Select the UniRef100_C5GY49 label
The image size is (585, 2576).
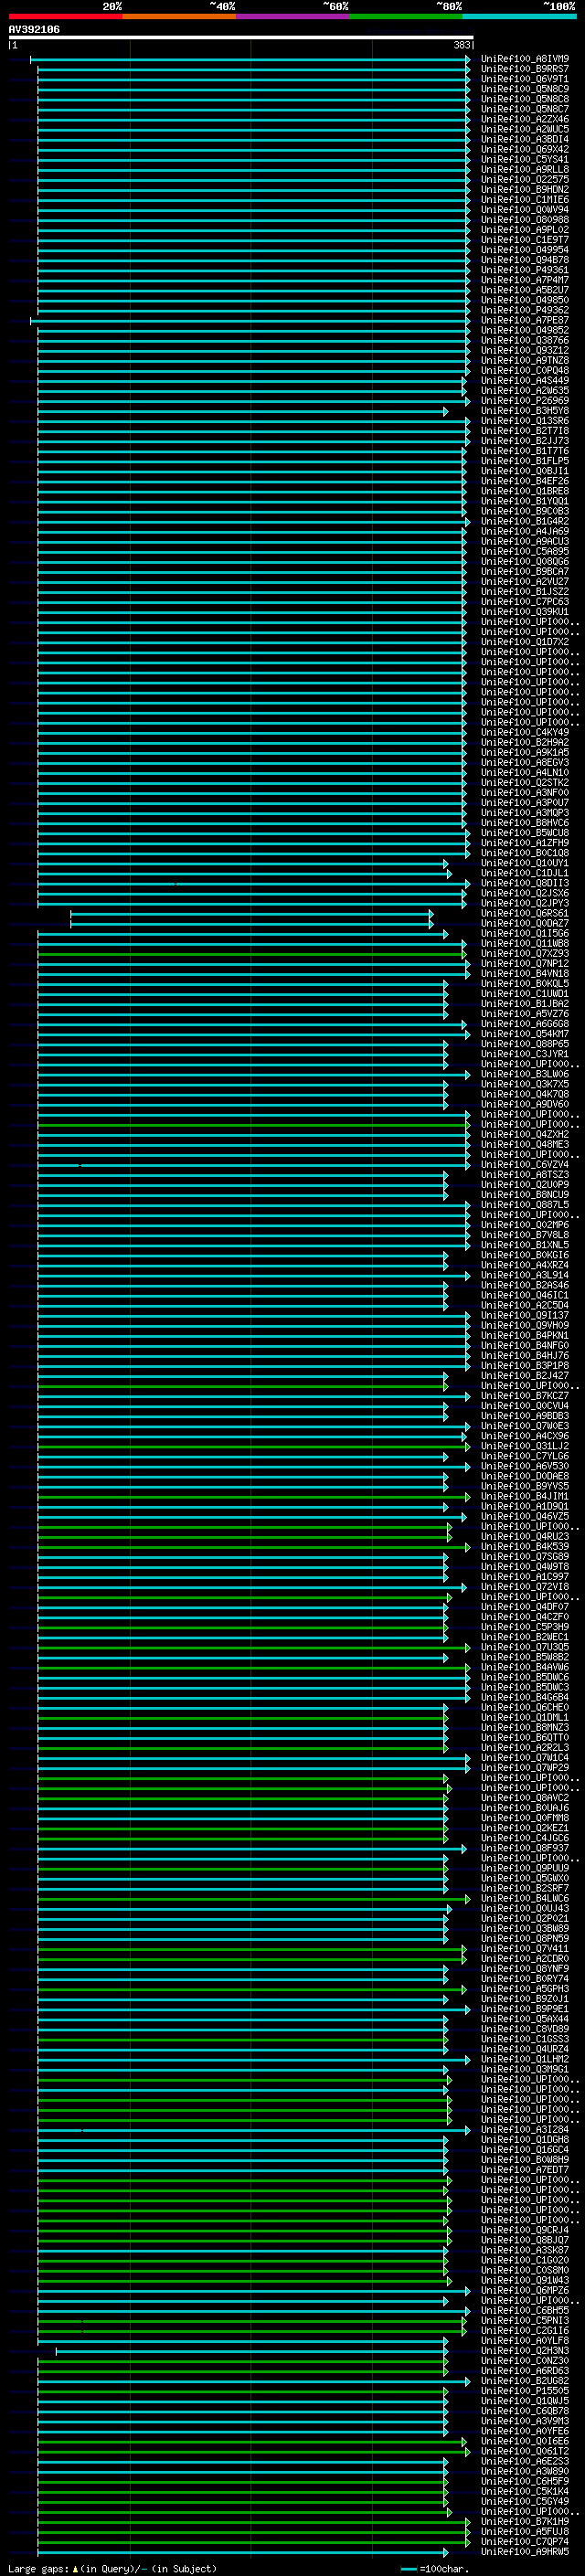524,2502
